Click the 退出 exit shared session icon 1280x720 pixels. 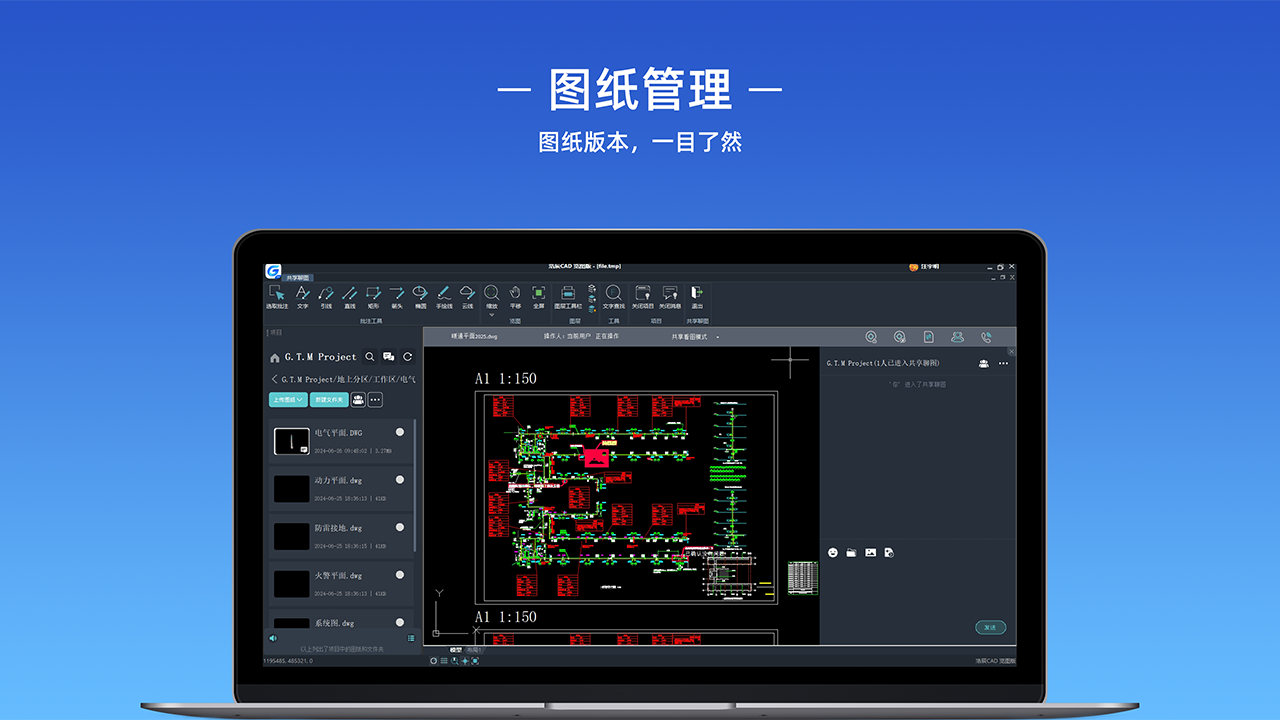[x=697, y=293]
